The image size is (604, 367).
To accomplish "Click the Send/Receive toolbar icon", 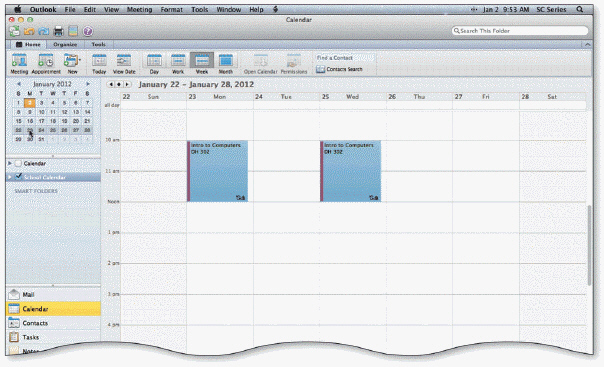I will 15,31.
